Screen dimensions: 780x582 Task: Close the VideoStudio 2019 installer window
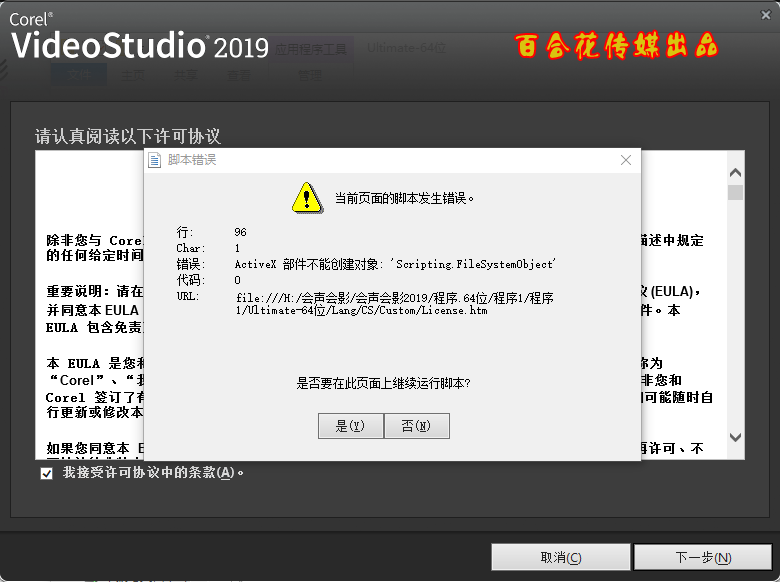[766, 15]
